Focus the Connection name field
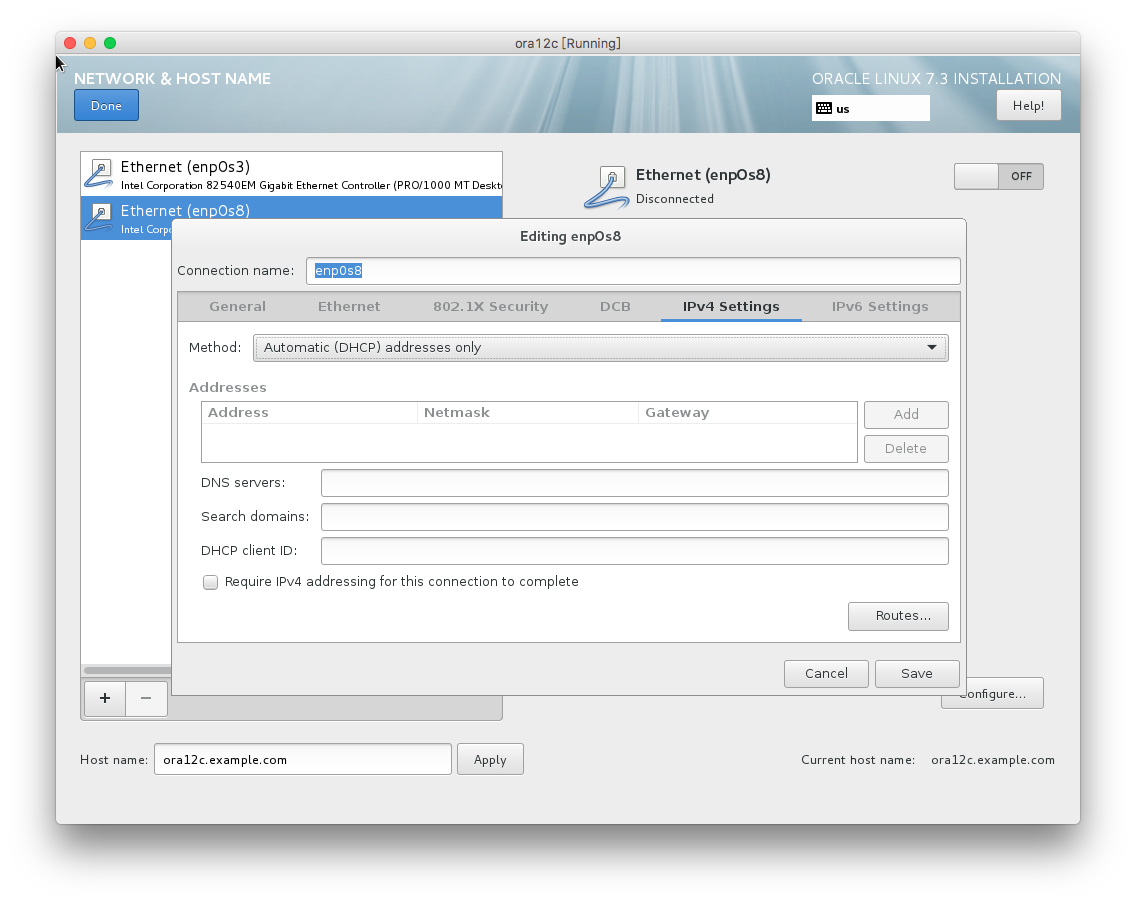The height and width of the screenshot is (904, 1136). [x=633, y=271]
